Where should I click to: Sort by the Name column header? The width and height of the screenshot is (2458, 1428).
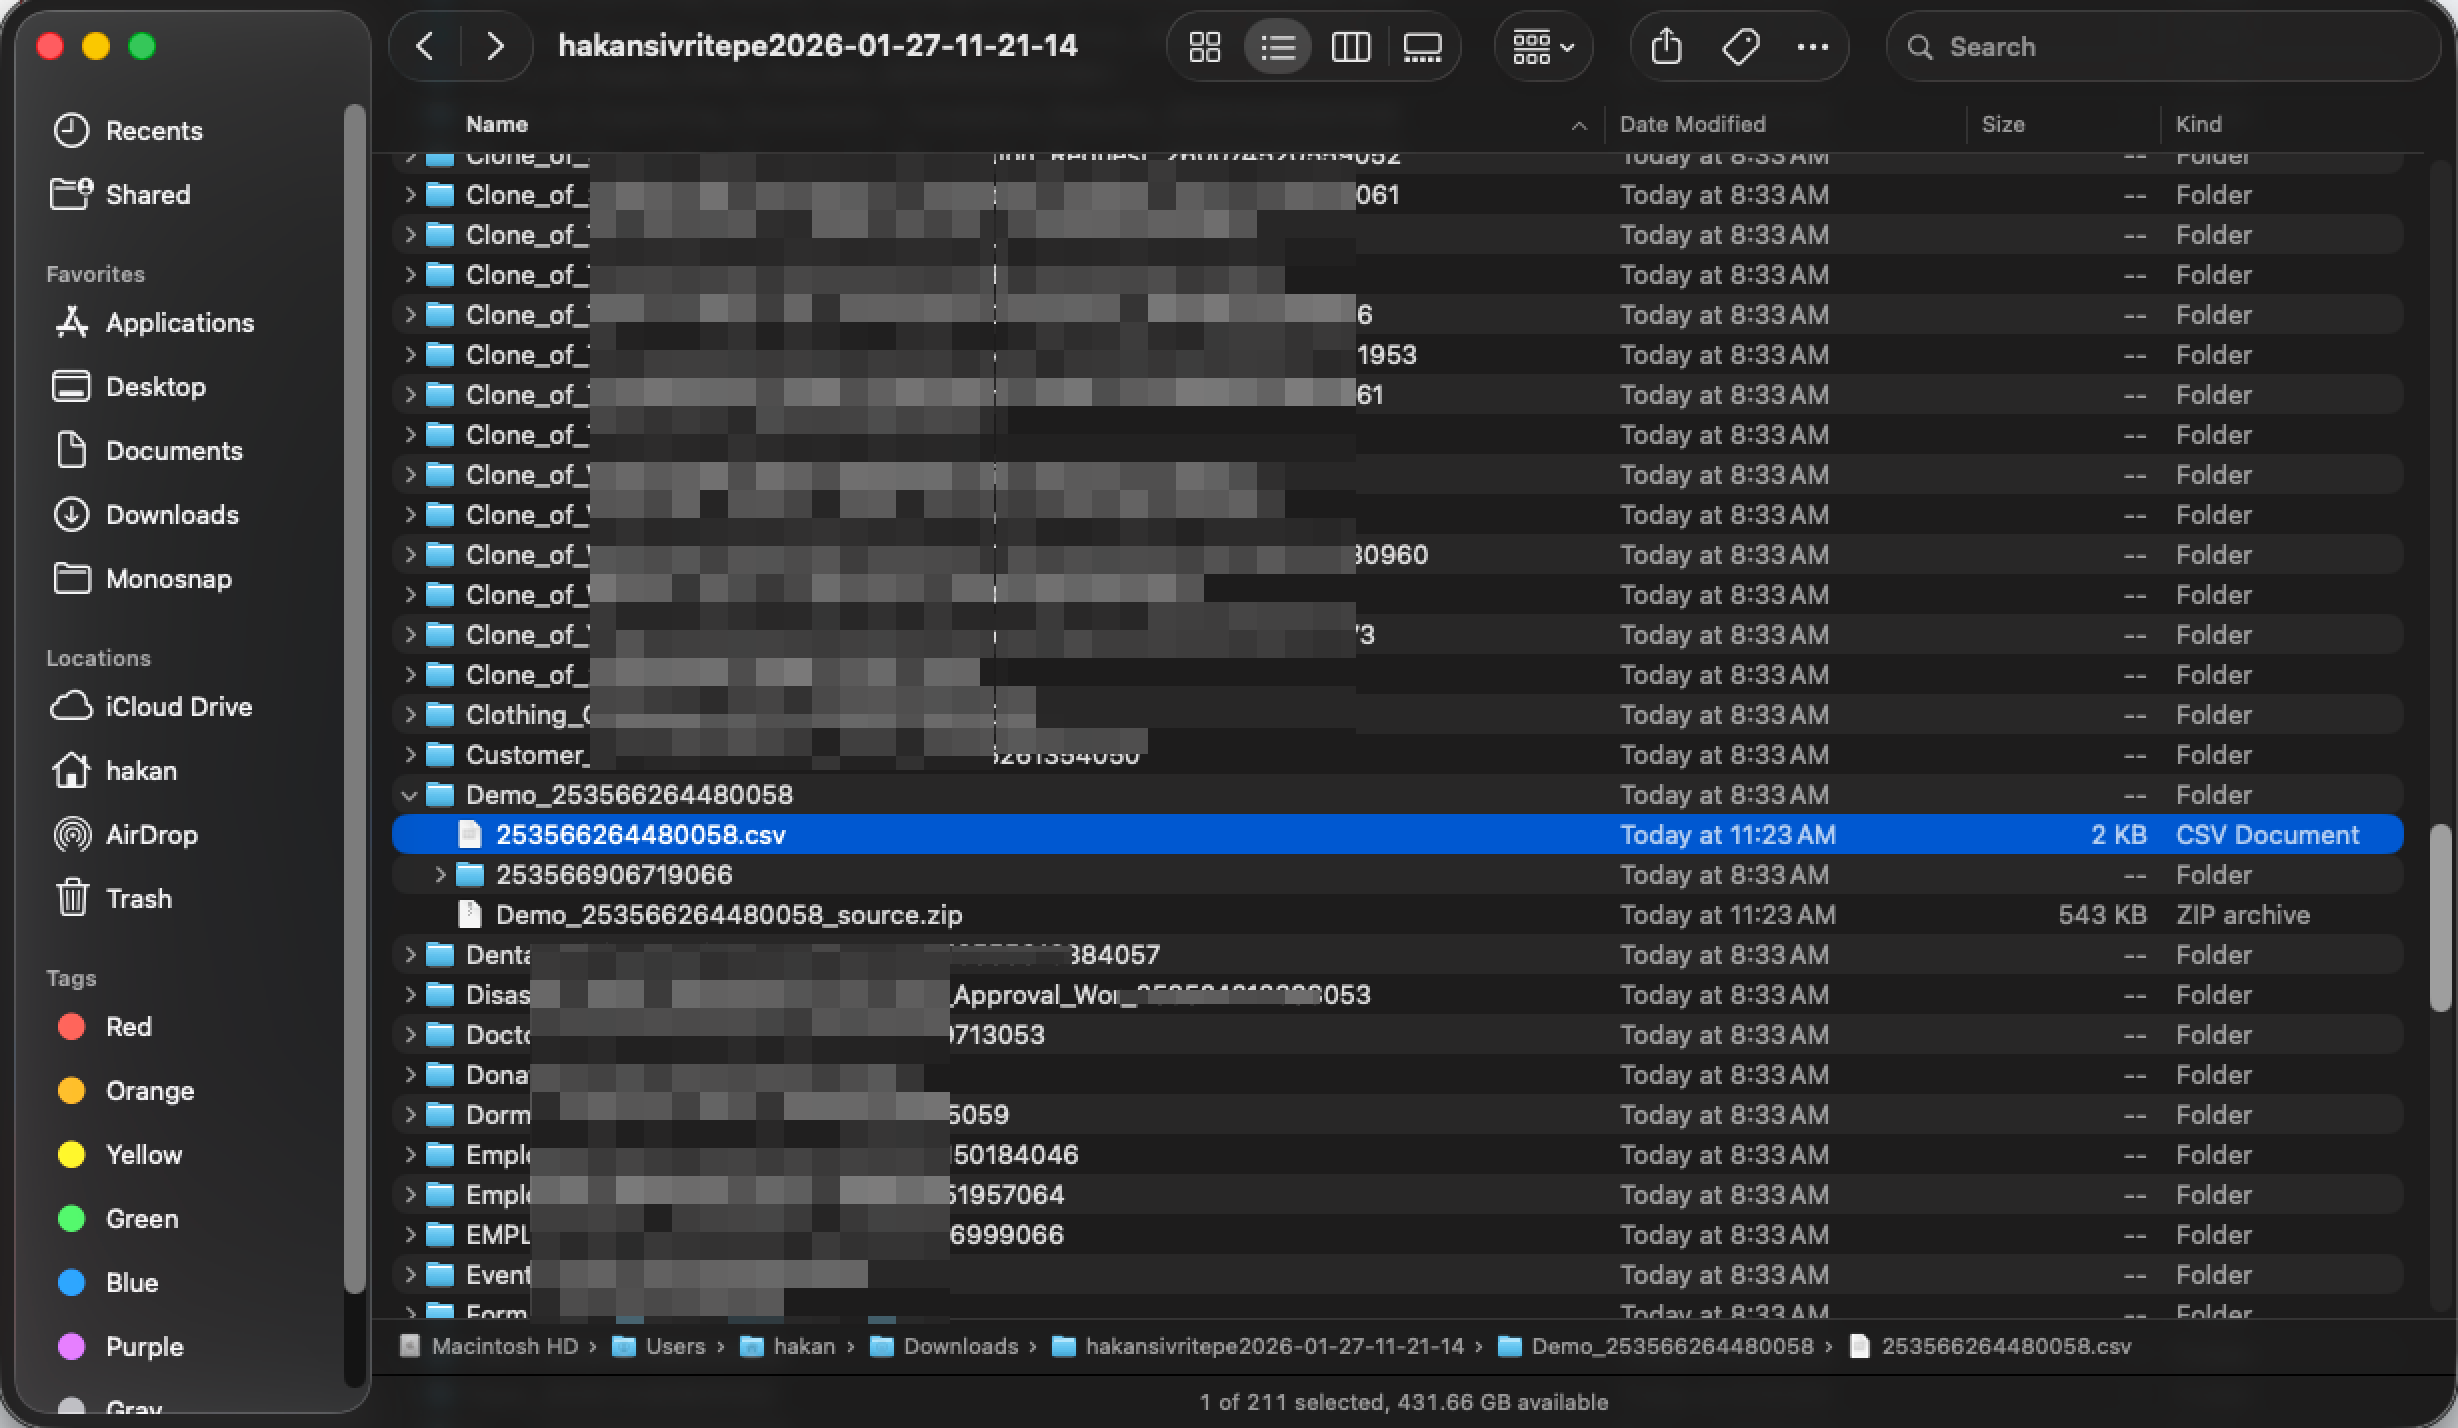click(497, 124)
